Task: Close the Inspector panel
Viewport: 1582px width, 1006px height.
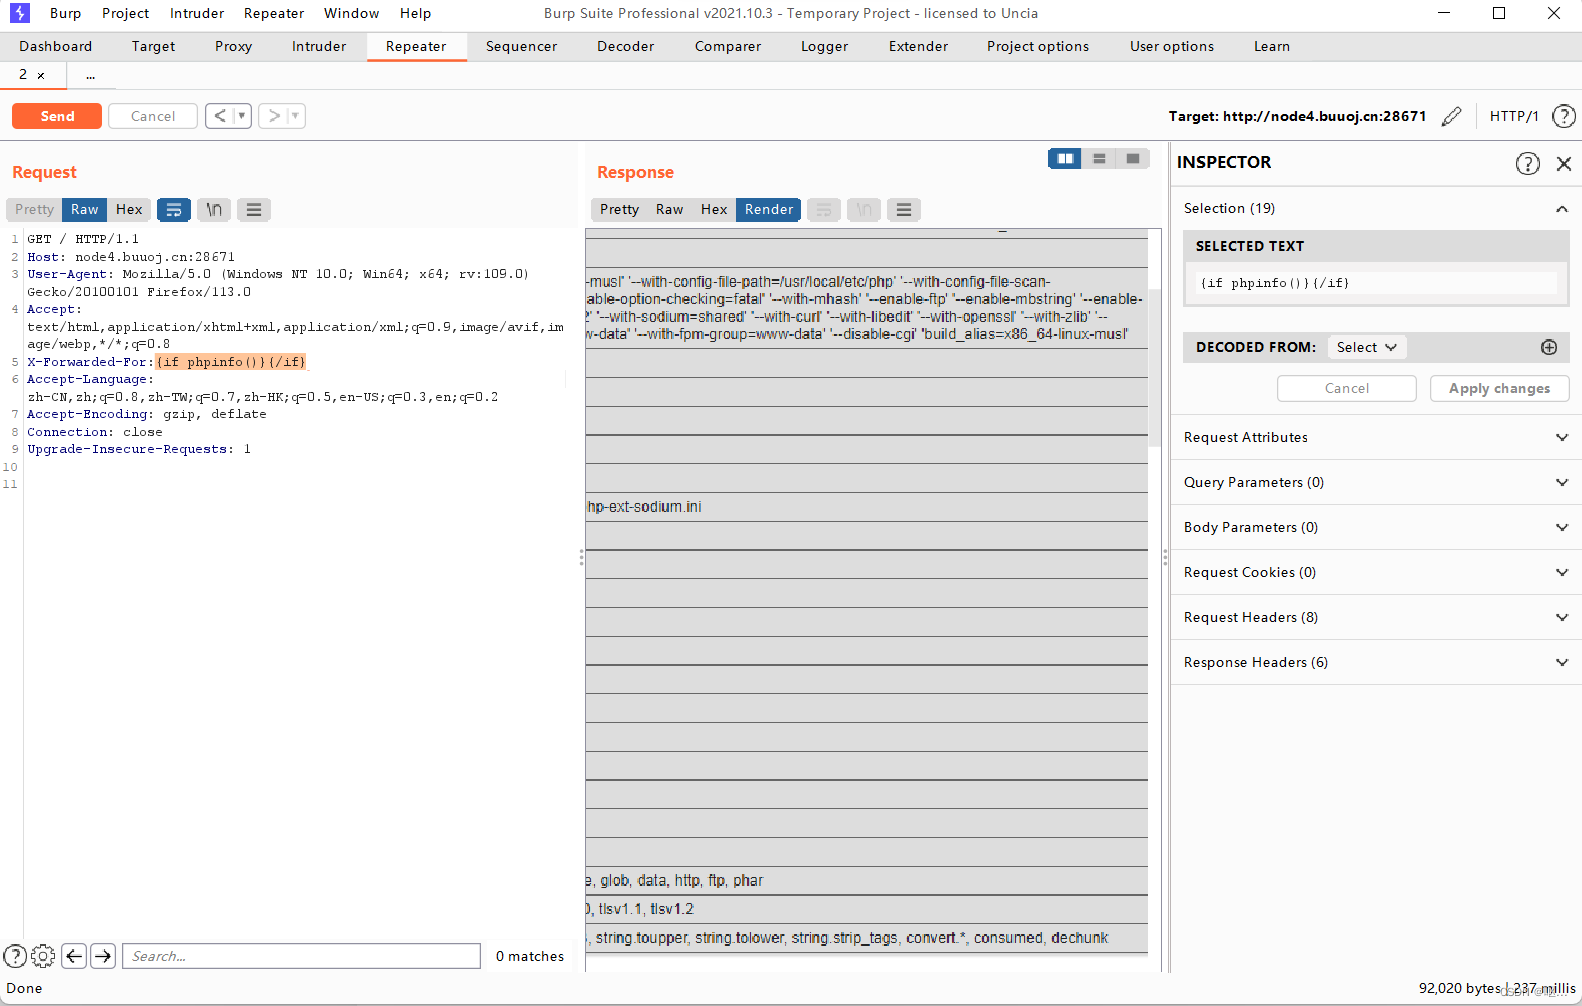Action: pos(1564,163)
